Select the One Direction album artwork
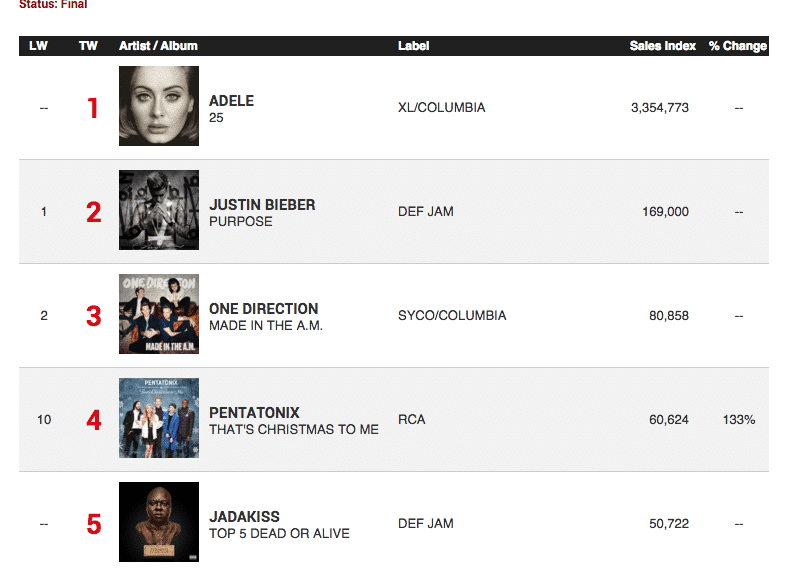Screen dimensions: 794x570 pyautogui.click(x=158, y=314)
